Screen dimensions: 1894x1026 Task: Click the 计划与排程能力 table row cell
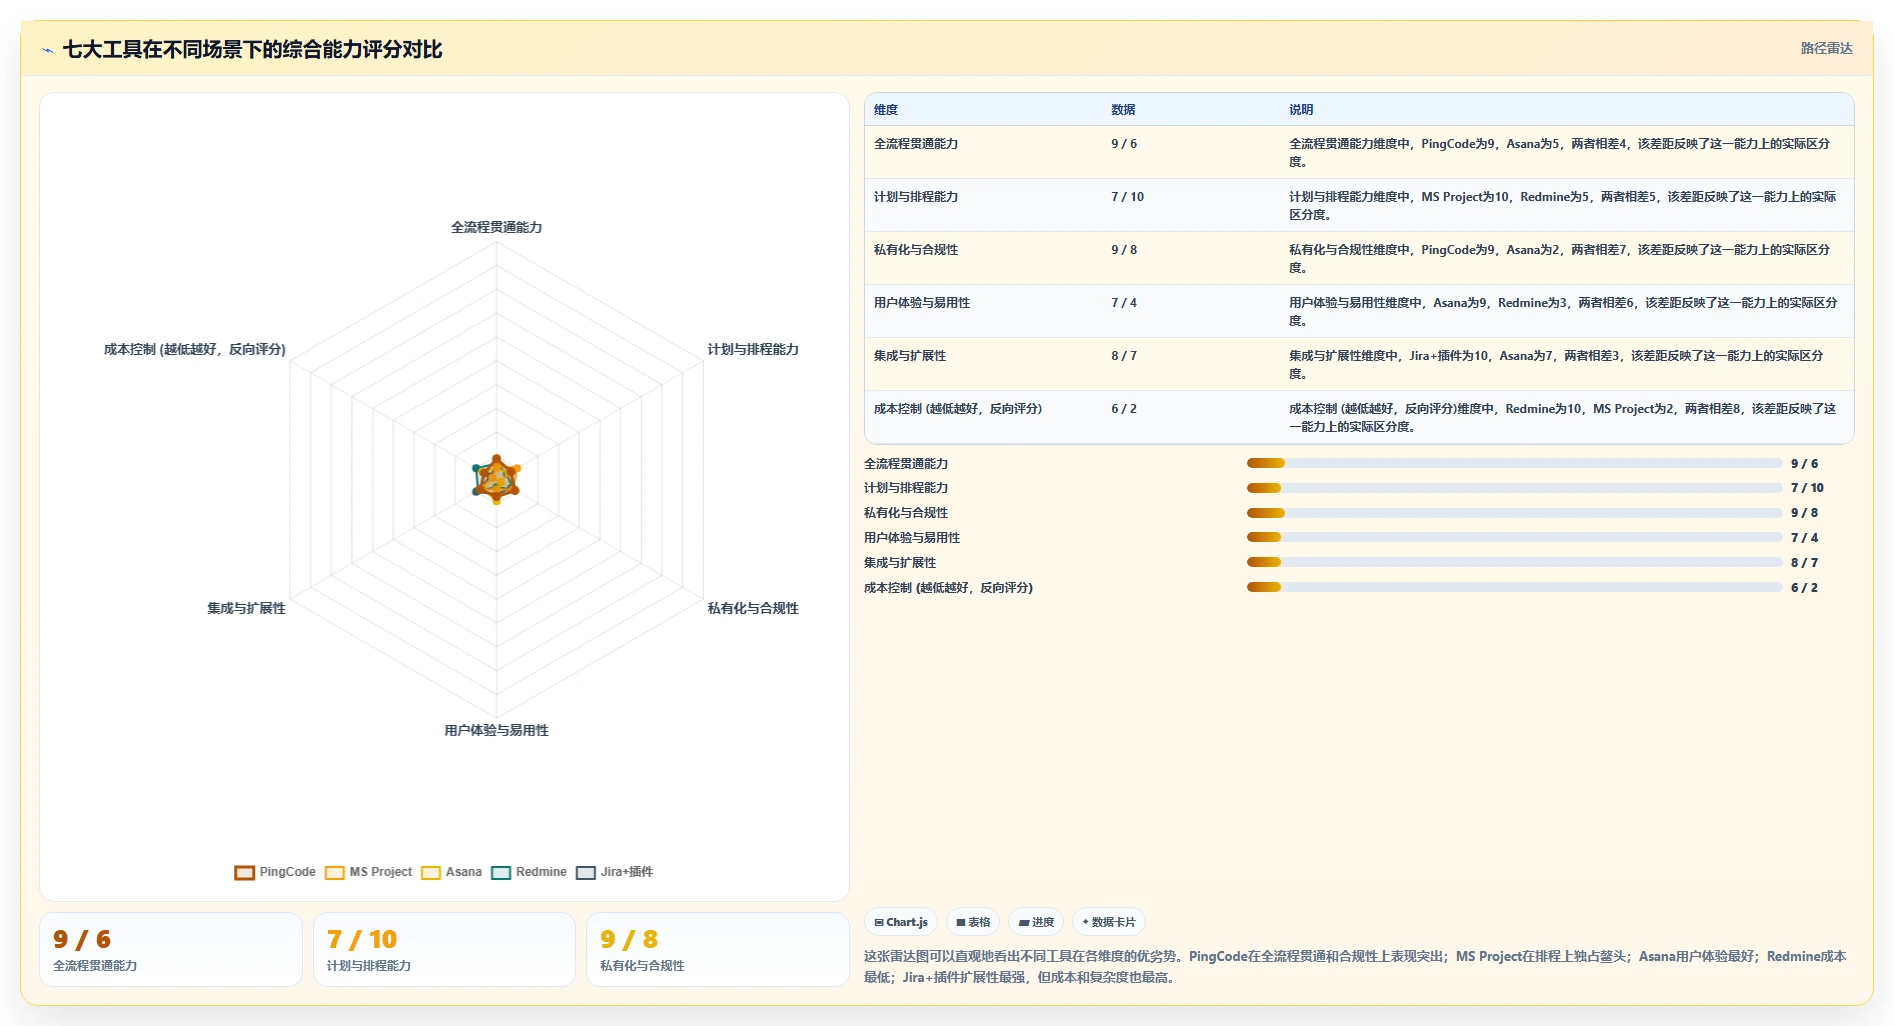pyautogui.click(x=916, y=197)
